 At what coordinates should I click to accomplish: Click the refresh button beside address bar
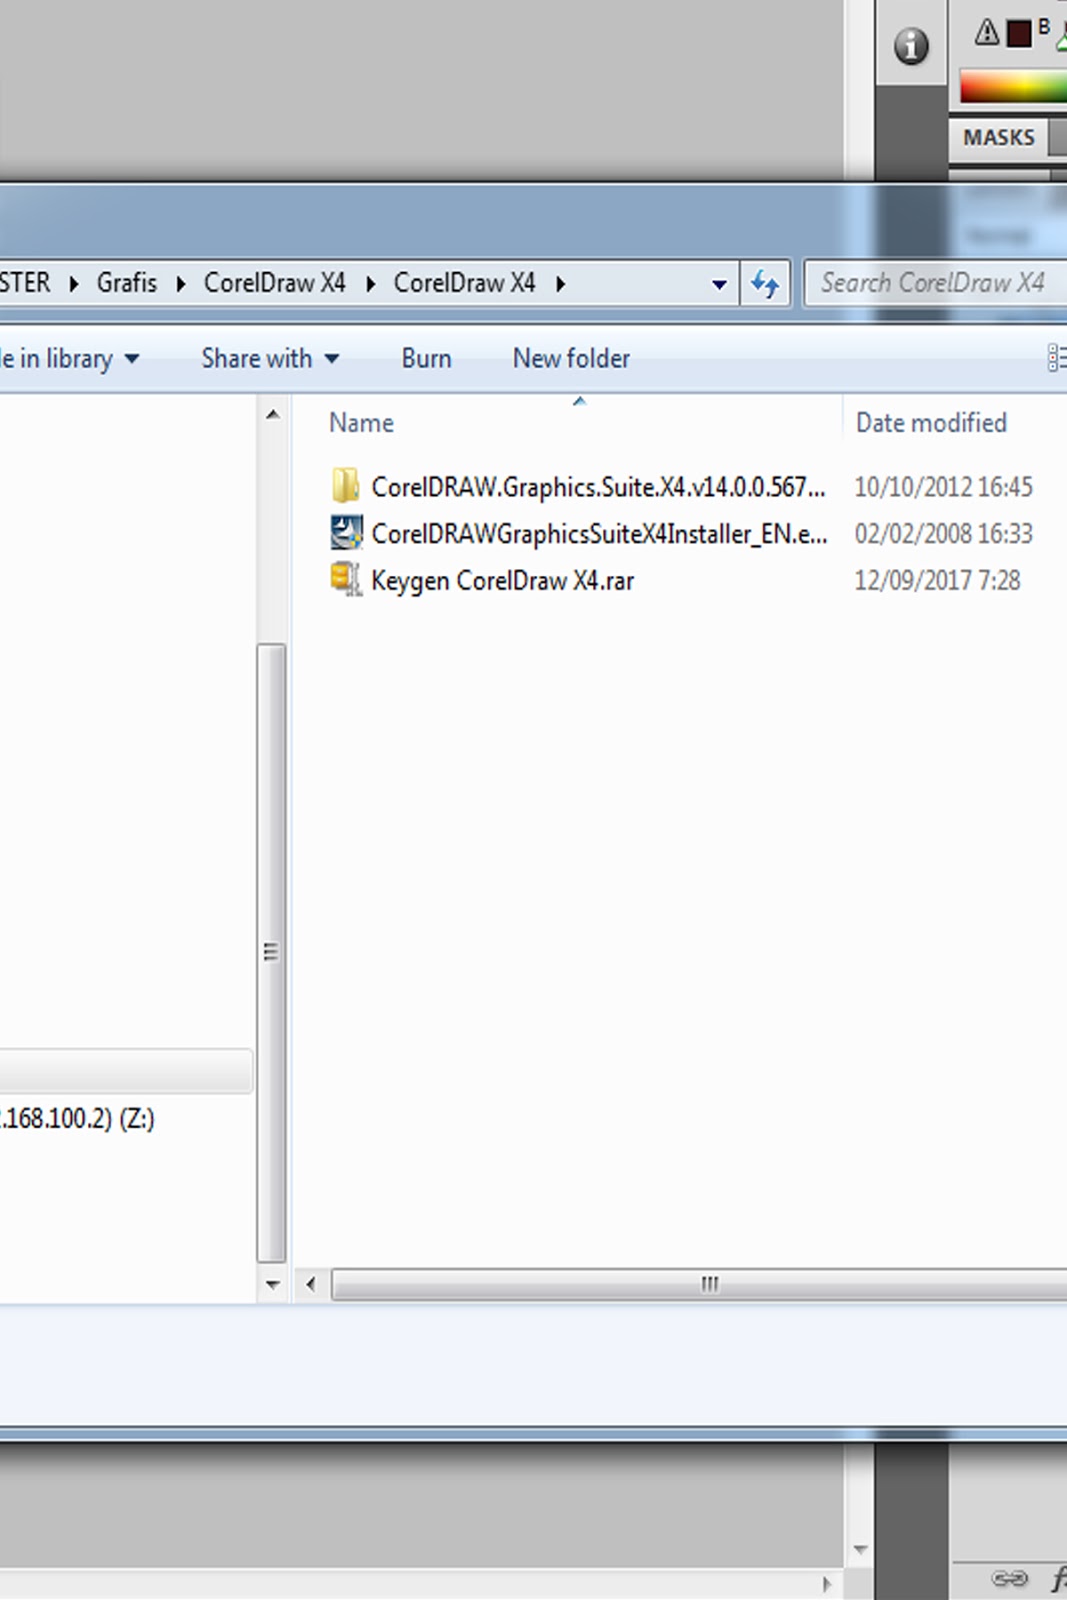766,284
